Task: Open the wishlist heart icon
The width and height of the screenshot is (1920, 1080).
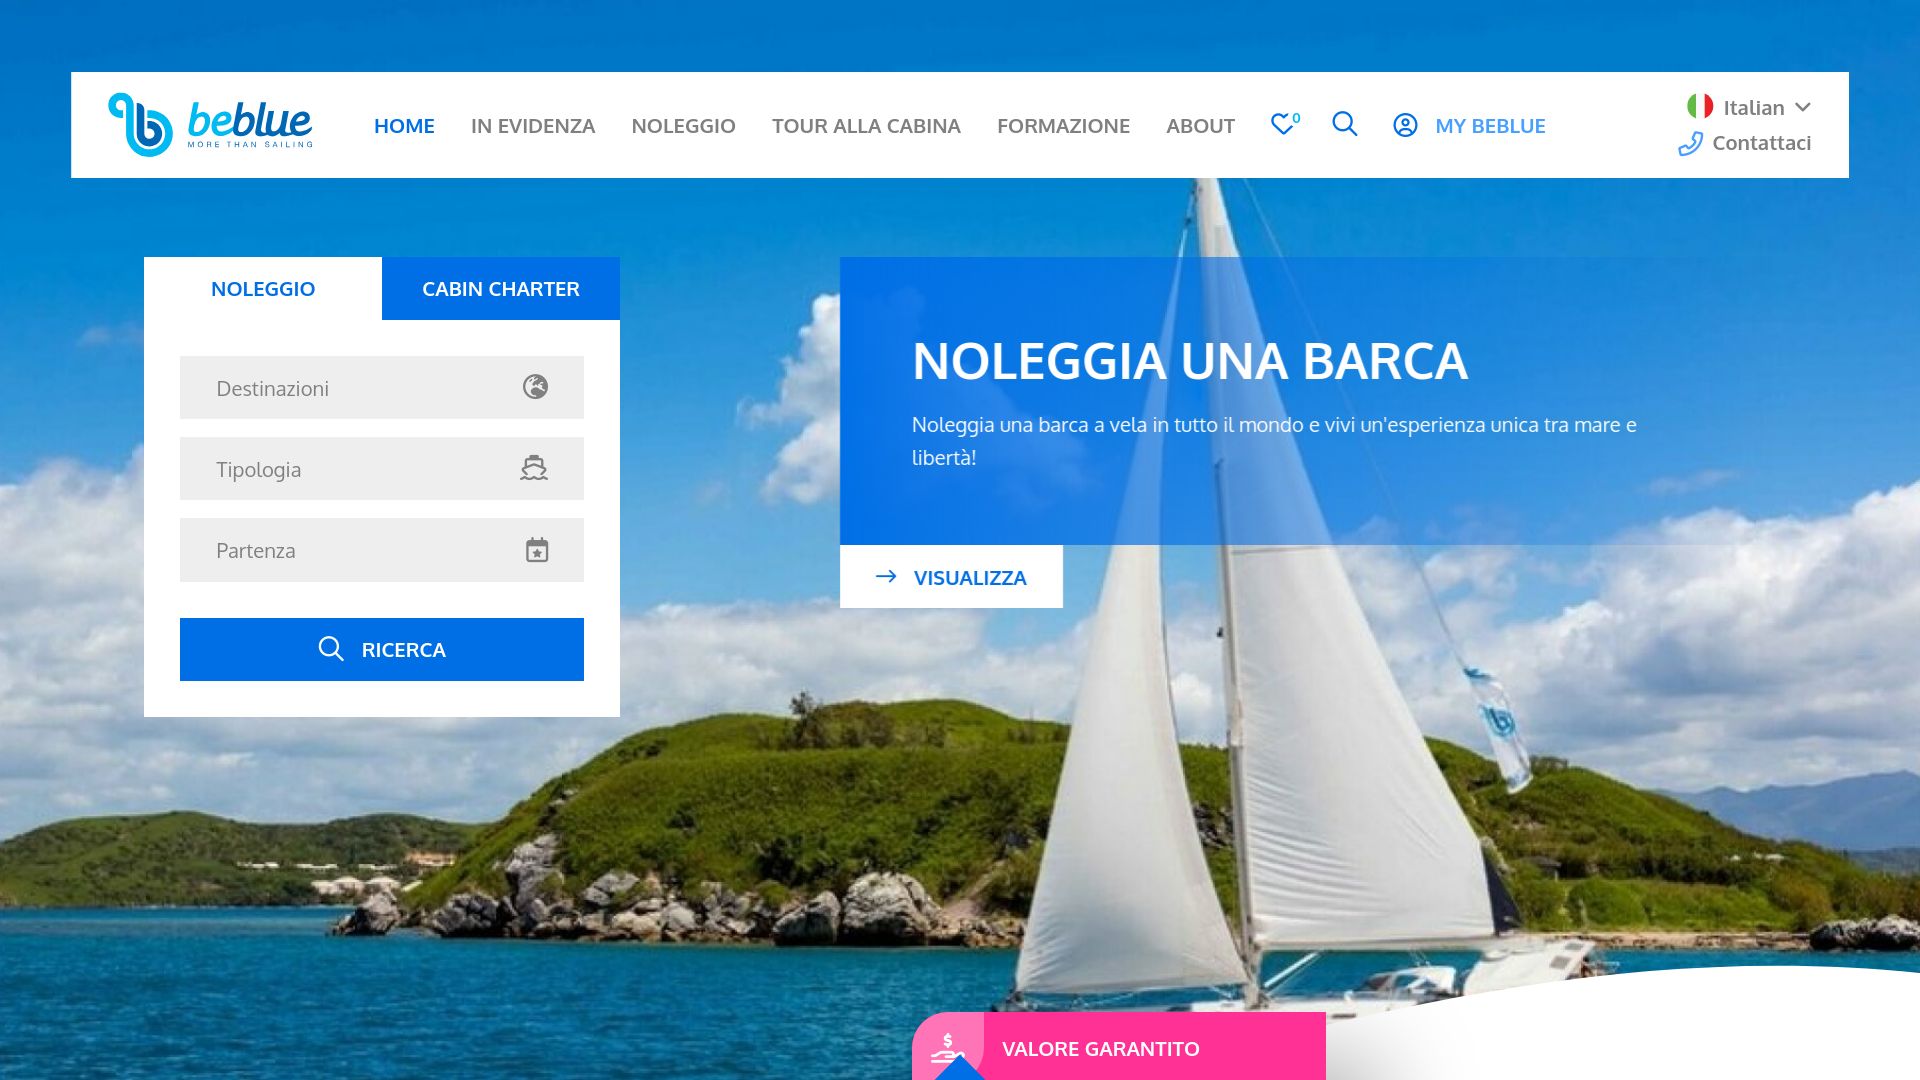Action: [1283, 124]
